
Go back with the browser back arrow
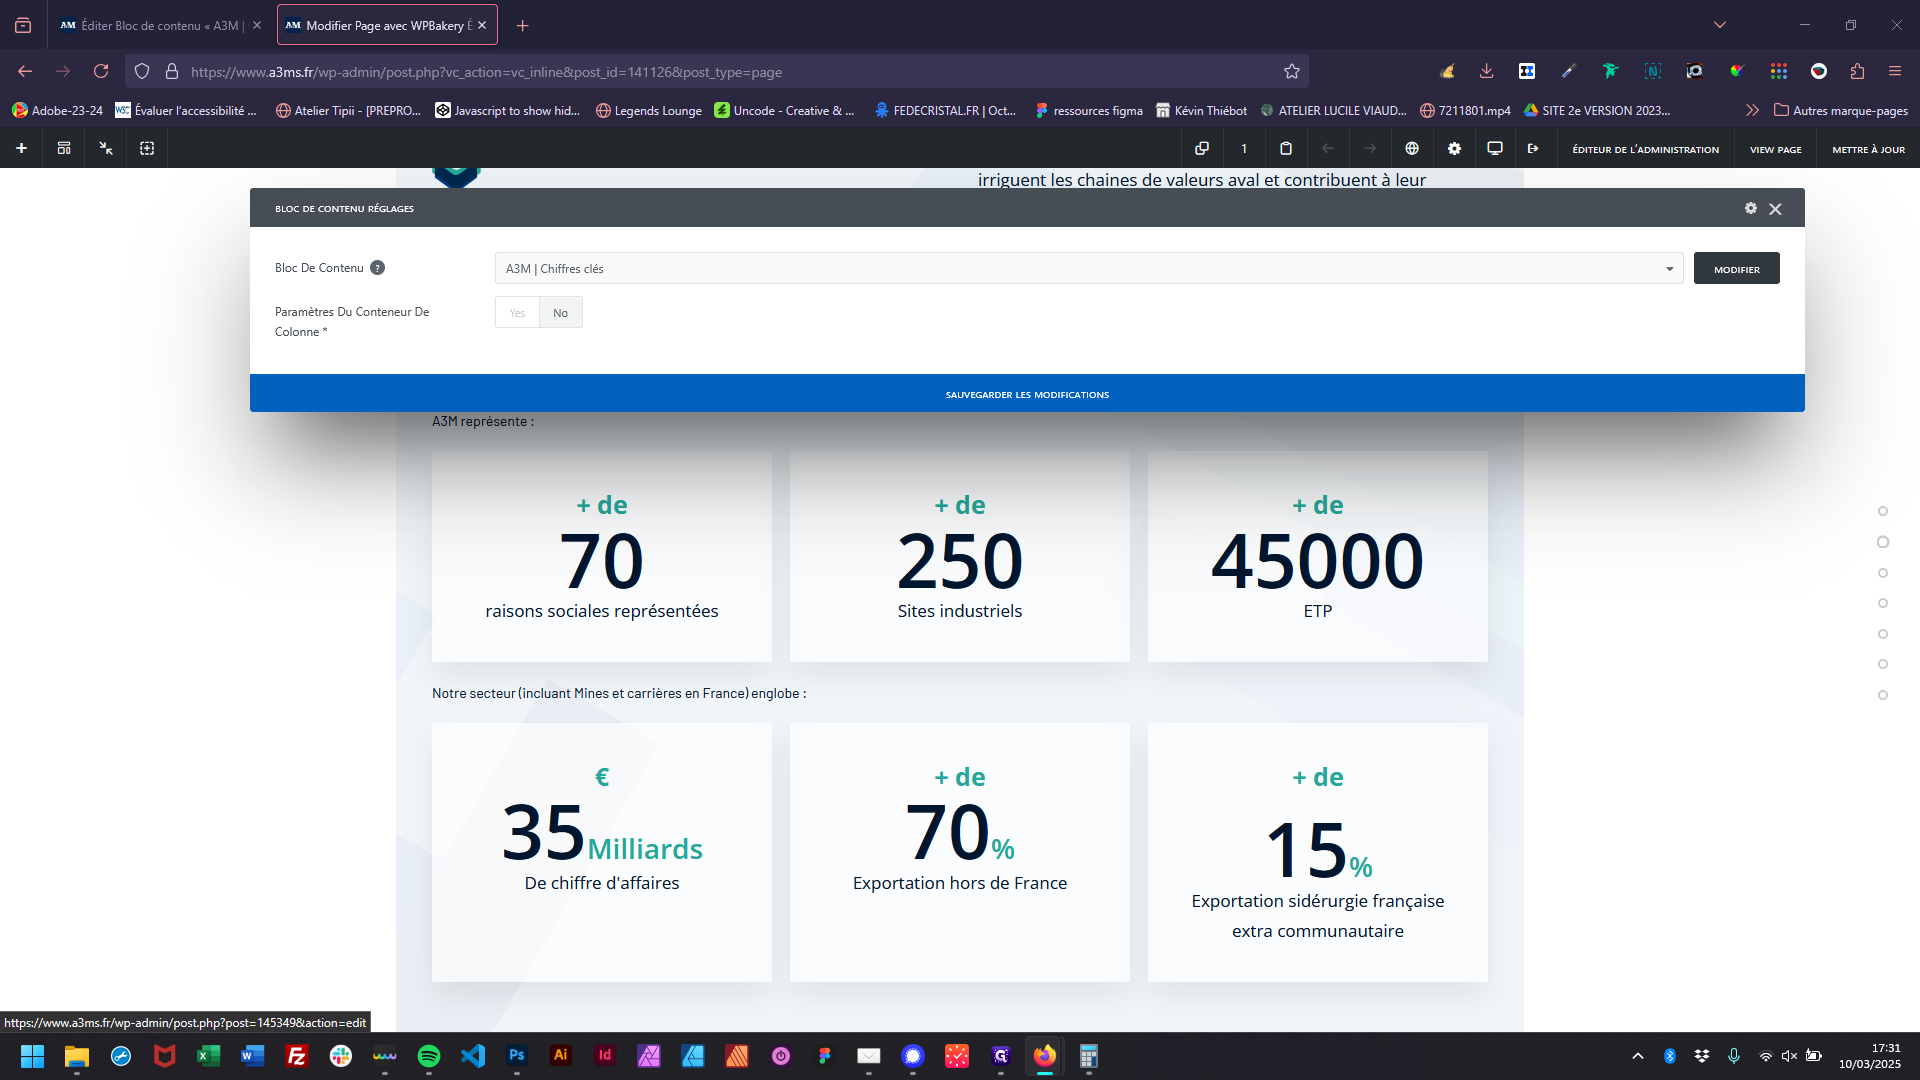pos(25,71)
